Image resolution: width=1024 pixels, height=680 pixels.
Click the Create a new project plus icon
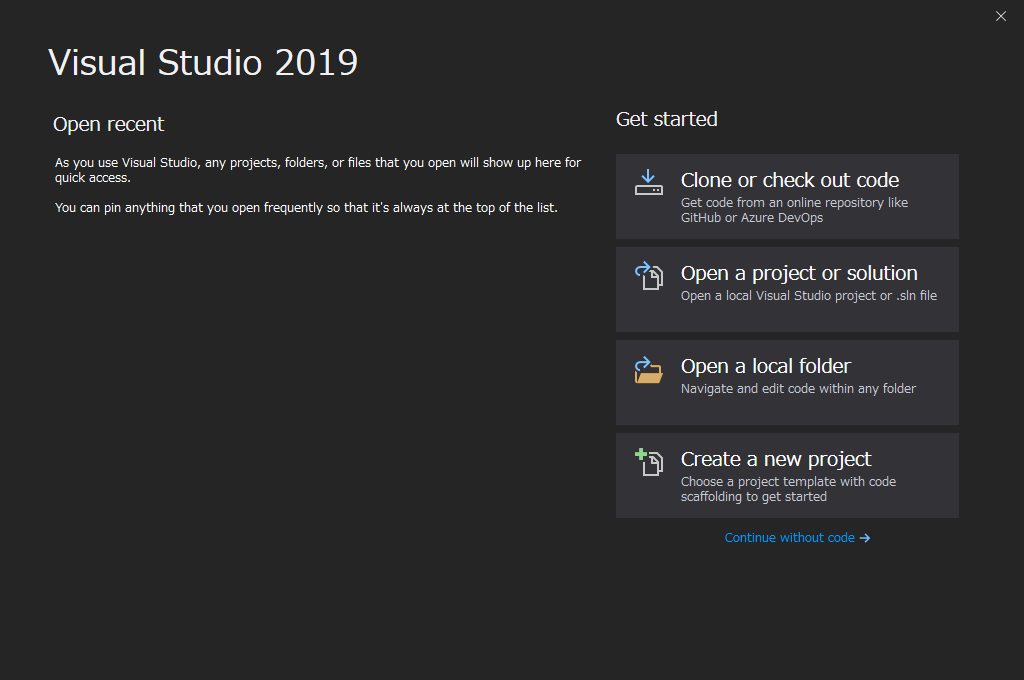[x=648, y=462]
